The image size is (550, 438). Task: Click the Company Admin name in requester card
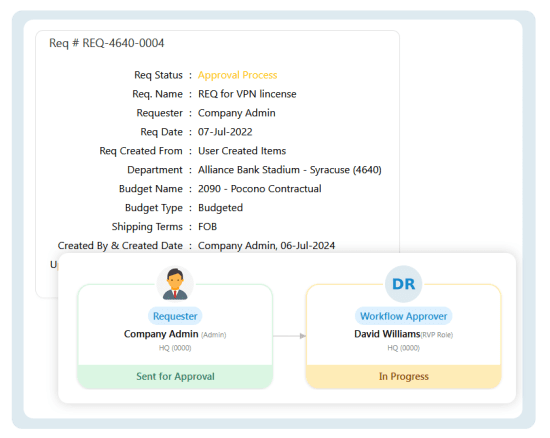coord(161,334)
